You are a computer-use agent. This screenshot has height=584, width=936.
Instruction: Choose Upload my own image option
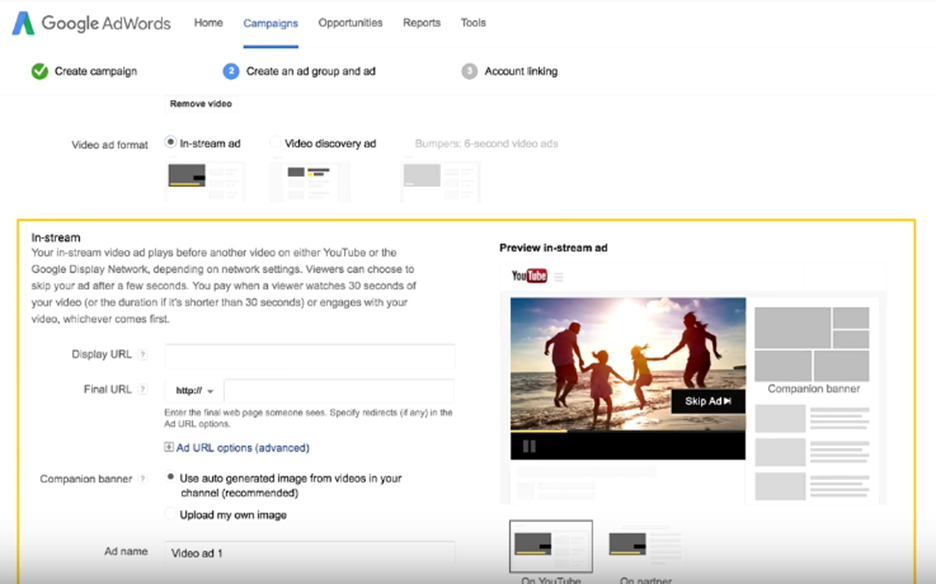pos(170,514)
